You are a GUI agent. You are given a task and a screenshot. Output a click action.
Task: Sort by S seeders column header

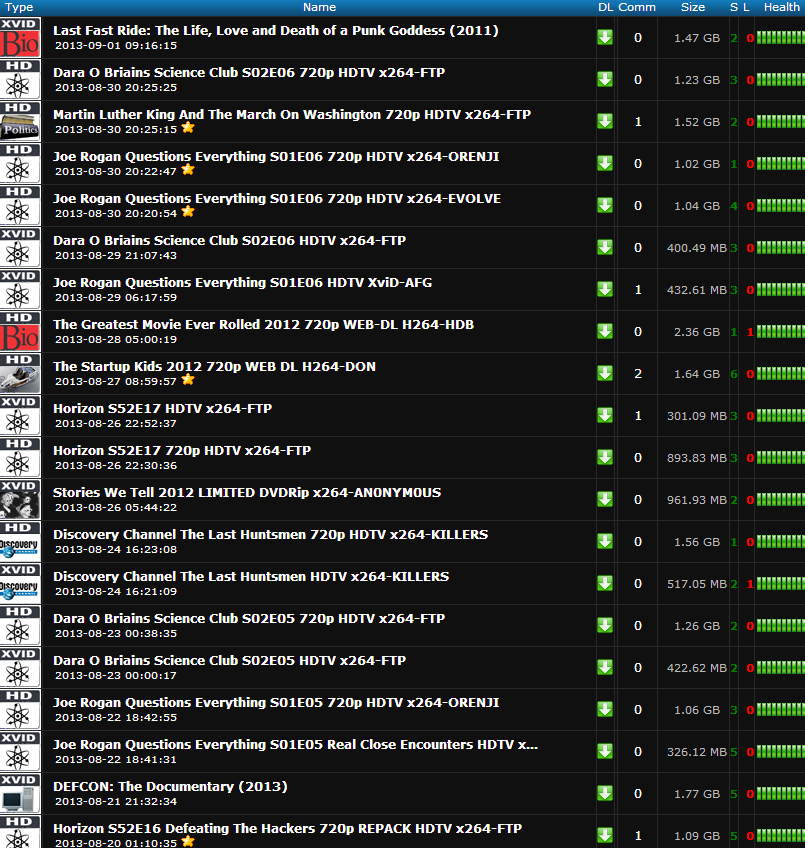tap(734, 7)
